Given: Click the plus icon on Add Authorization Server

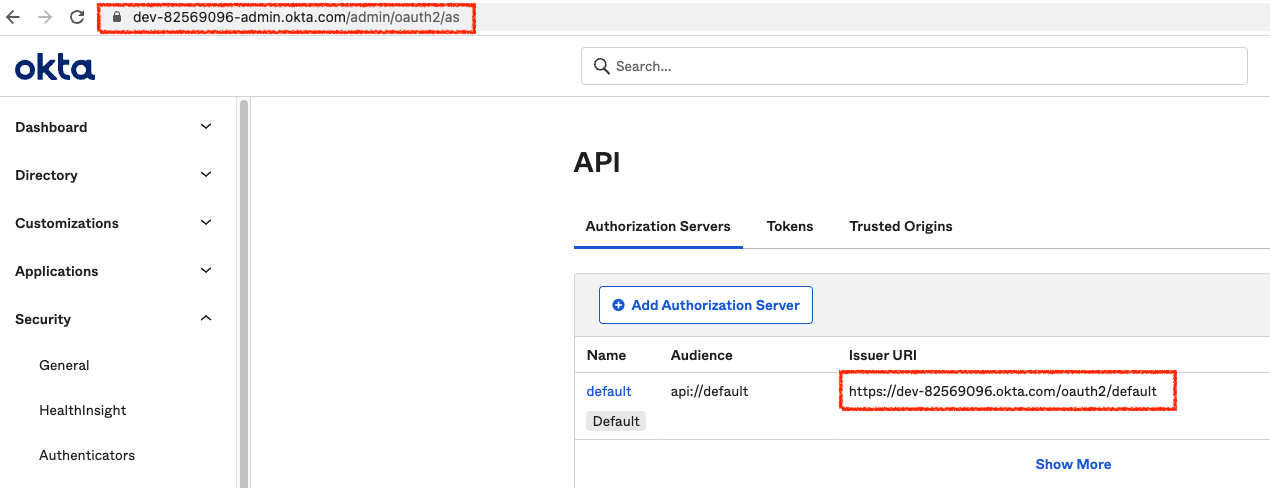Looking at the screenshot, I should point(618,305).
